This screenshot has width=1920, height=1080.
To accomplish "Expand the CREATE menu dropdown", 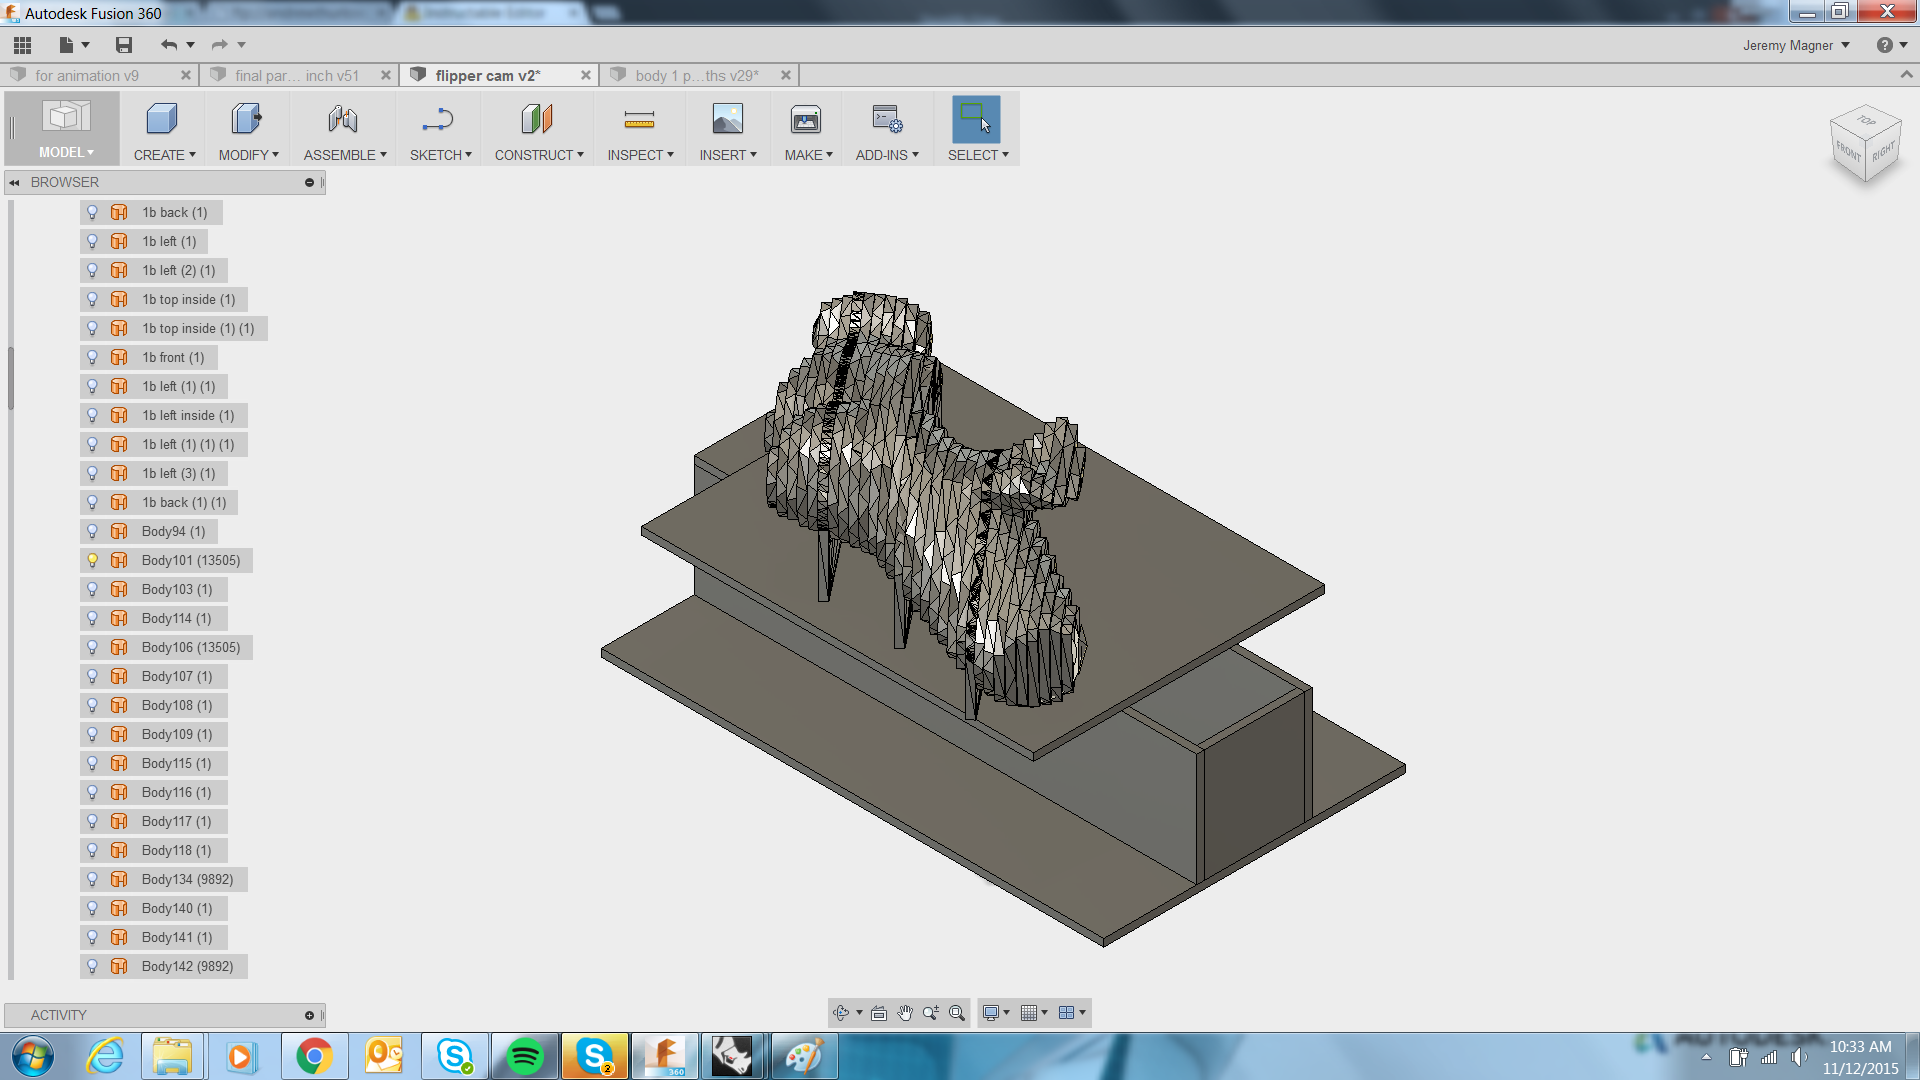I will coord(165,155).
